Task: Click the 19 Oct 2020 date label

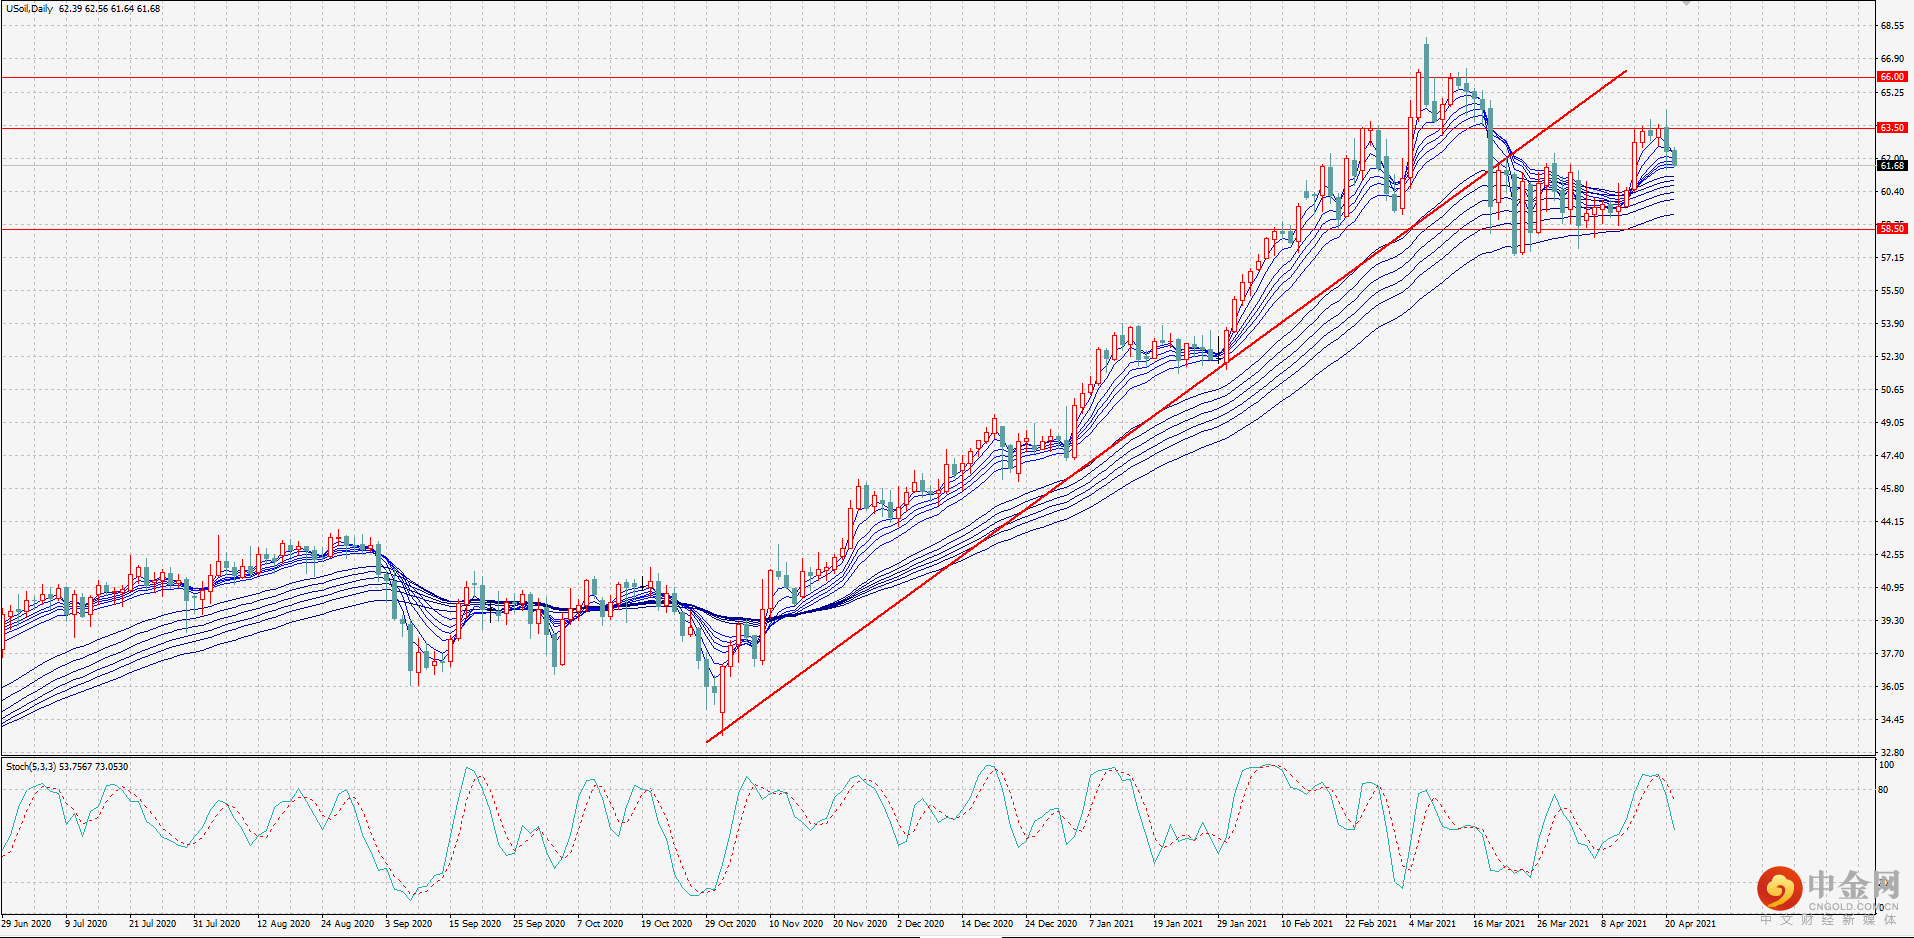Action: (x=666, y=924)
